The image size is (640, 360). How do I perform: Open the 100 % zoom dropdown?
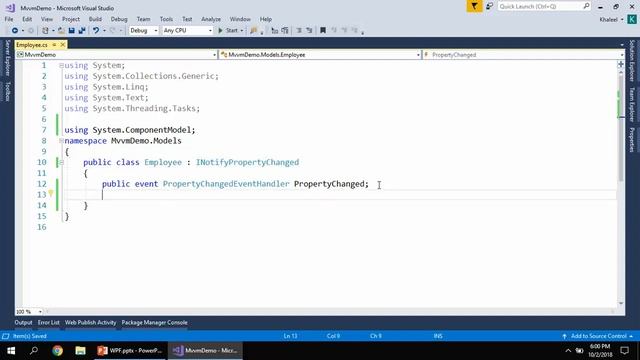(29, 312)
